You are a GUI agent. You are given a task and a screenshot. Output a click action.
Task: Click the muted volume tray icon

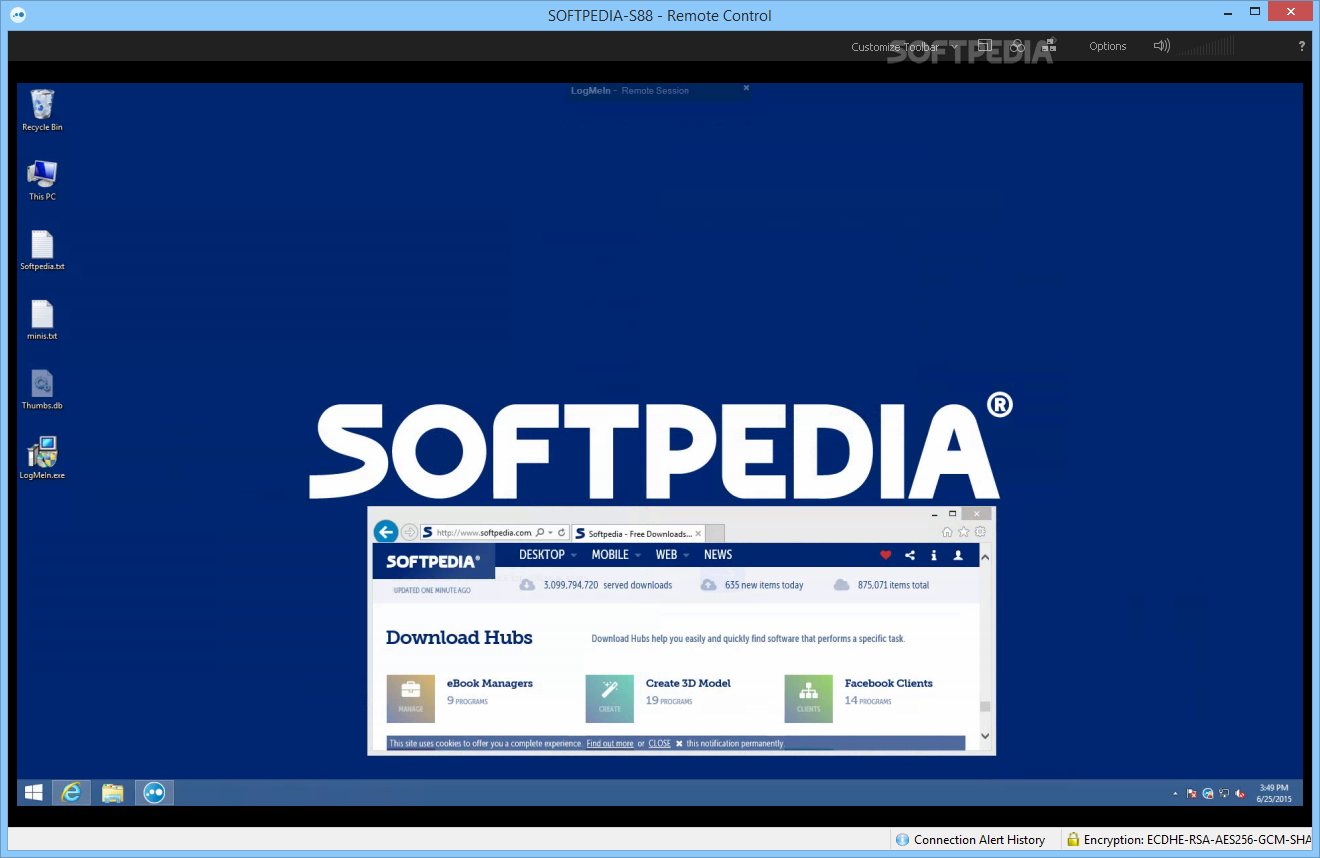coord(1241,794)
